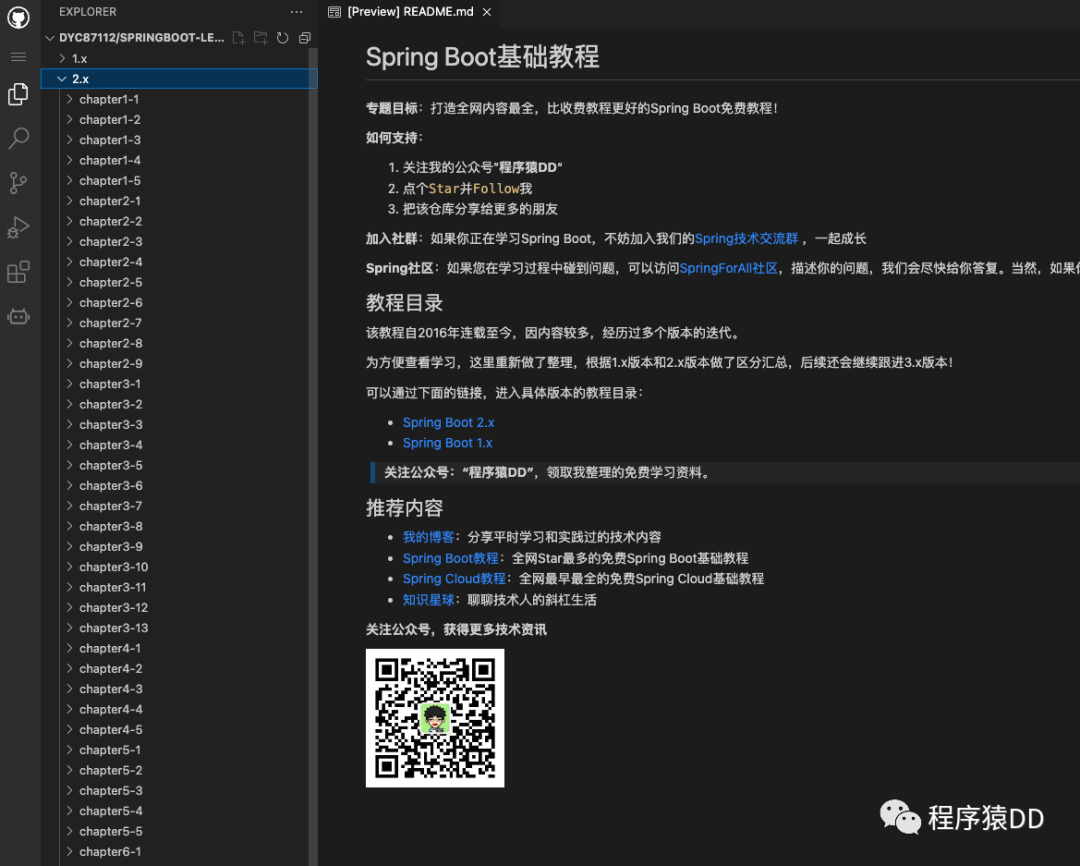Expand the chapter4-1 folder
This screenshot has width=1080, height=866.
70,648
